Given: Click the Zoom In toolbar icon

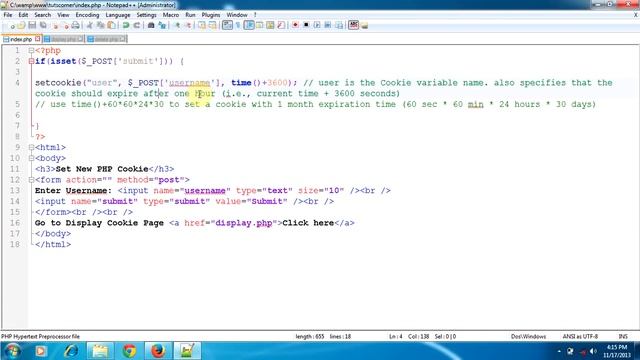Looking at the screenshot, I should 177,25.
